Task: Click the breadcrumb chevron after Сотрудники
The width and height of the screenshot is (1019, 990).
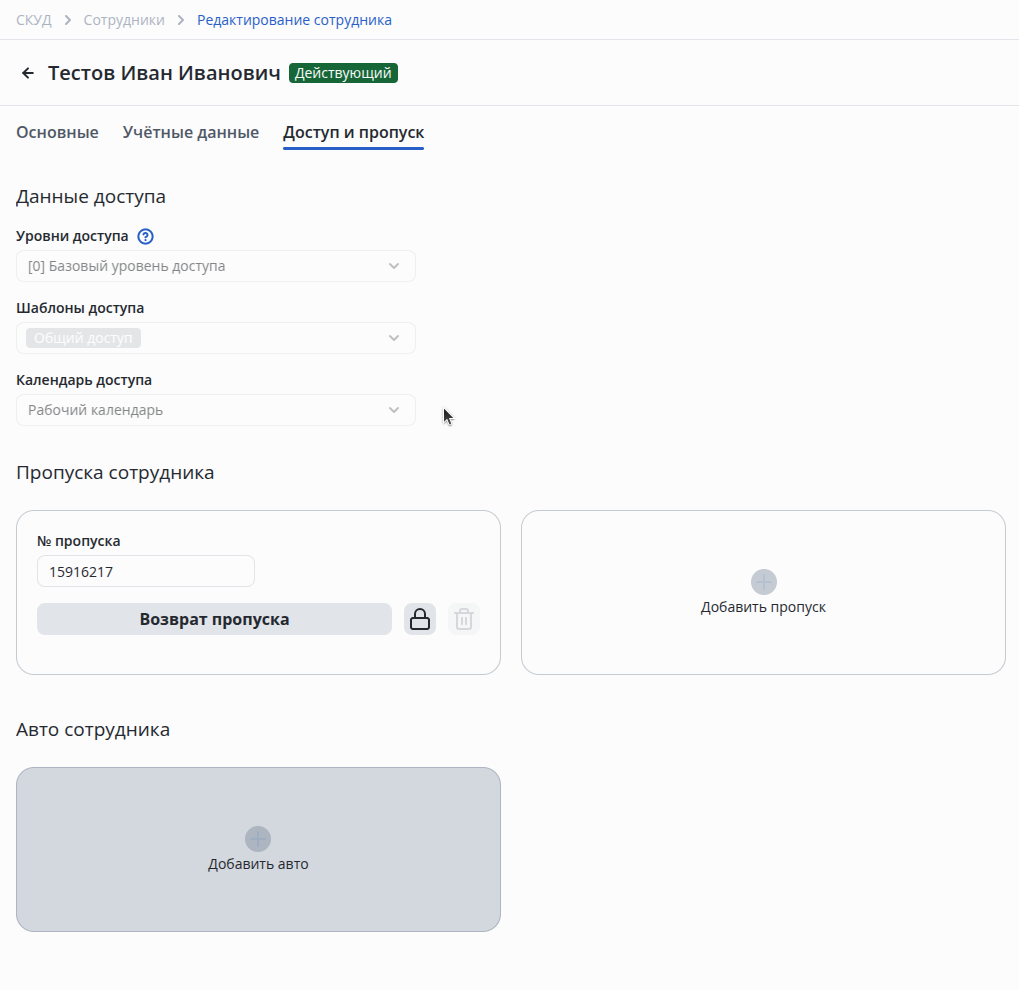Action: tap(181, 20)
